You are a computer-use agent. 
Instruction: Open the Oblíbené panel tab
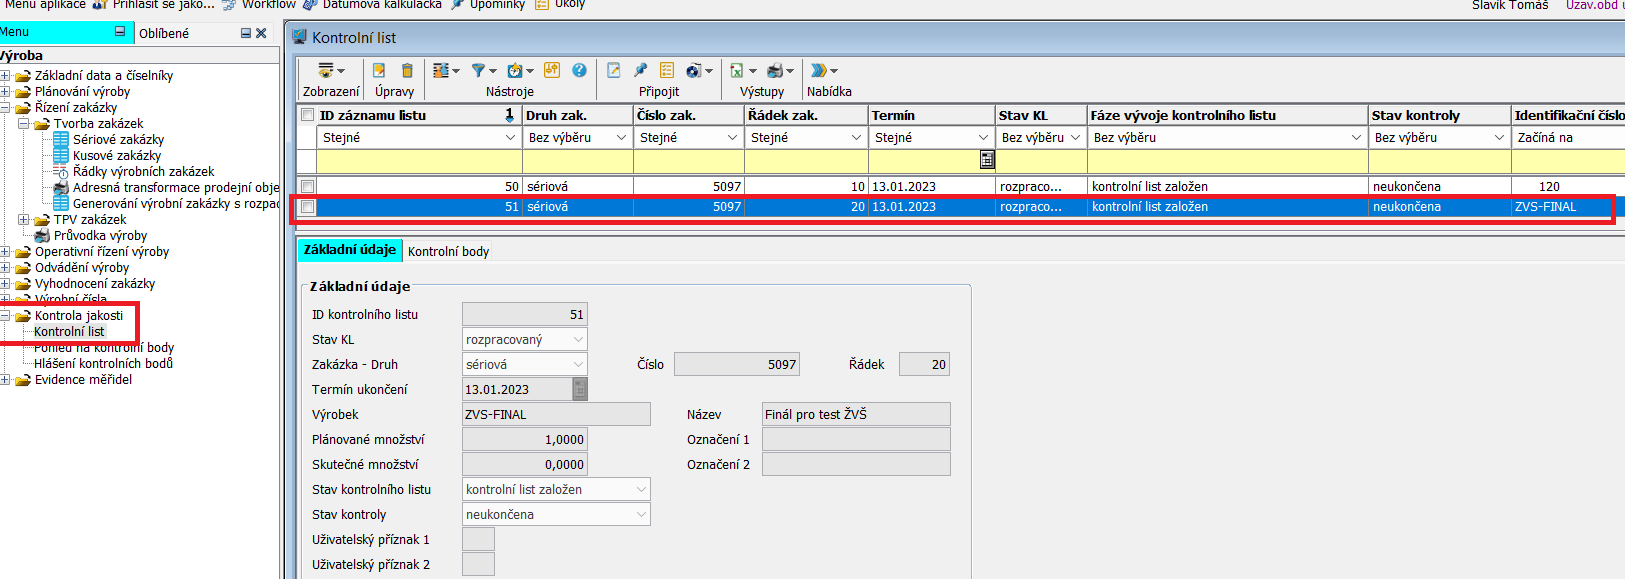(x=164, y=33)
